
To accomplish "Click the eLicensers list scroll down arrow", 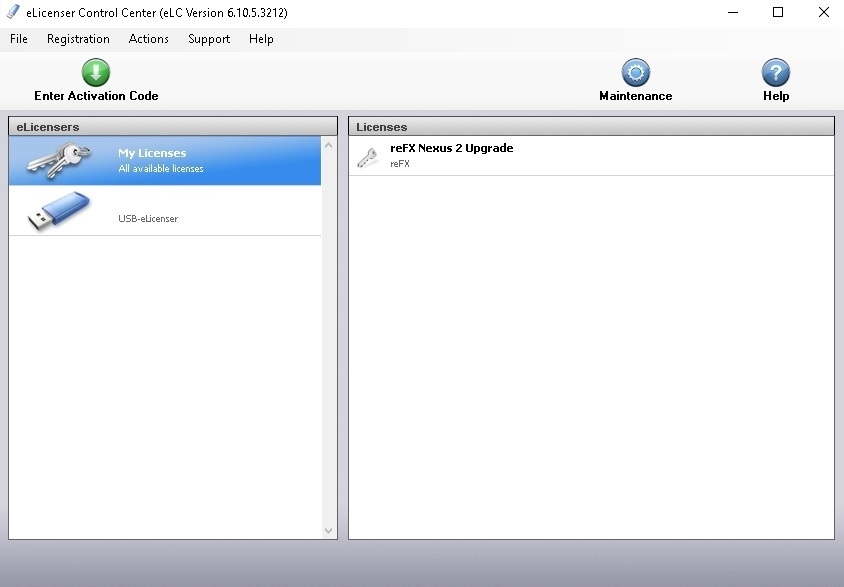I will (328, 531).
